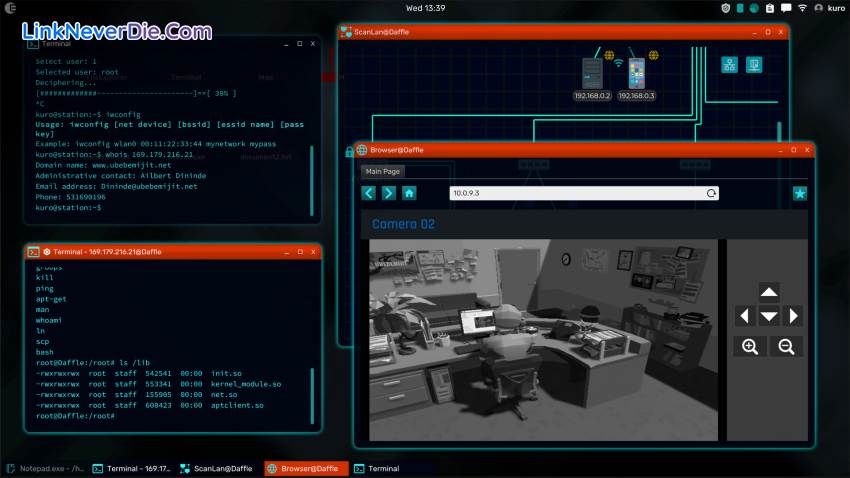Viewport: 850px width, 478px height.
Task: Pan the camera down with the down arrow
Action: pyautogui.click(x=768, y=316)
